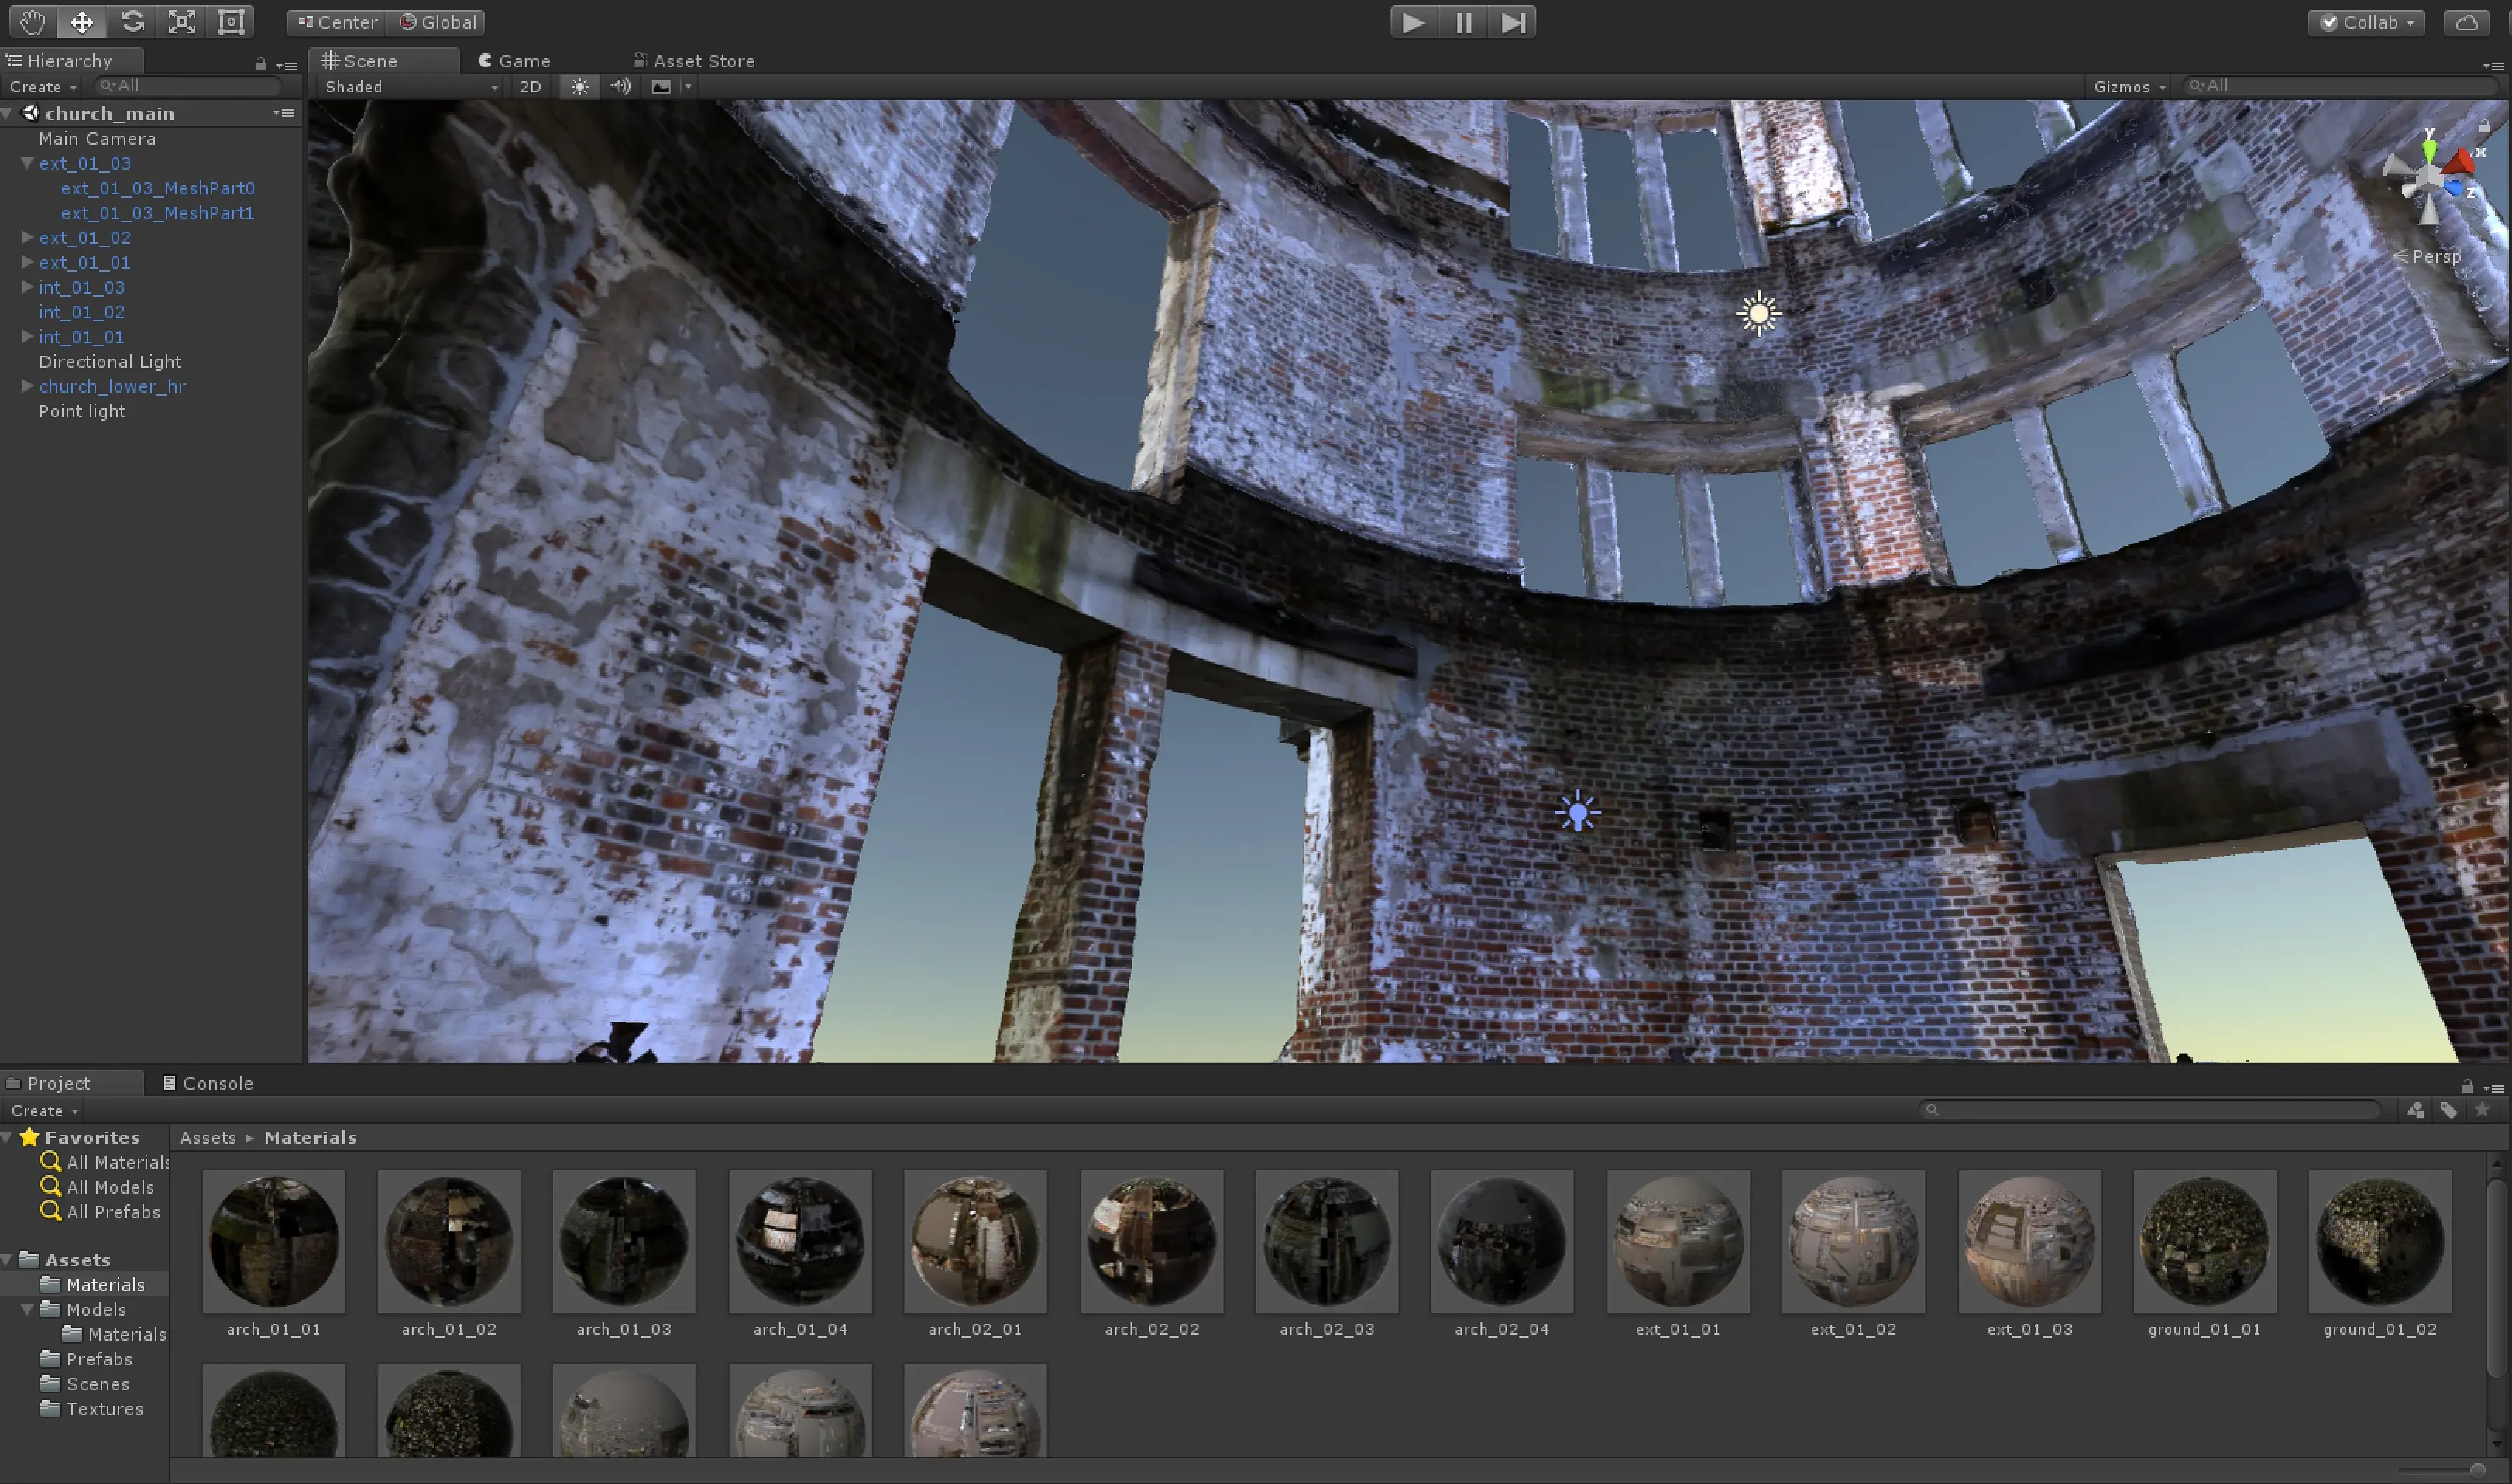The image size is (2512, 1484).
Task: Click the directional light sun gizmo
Action: click(1759, 314)
